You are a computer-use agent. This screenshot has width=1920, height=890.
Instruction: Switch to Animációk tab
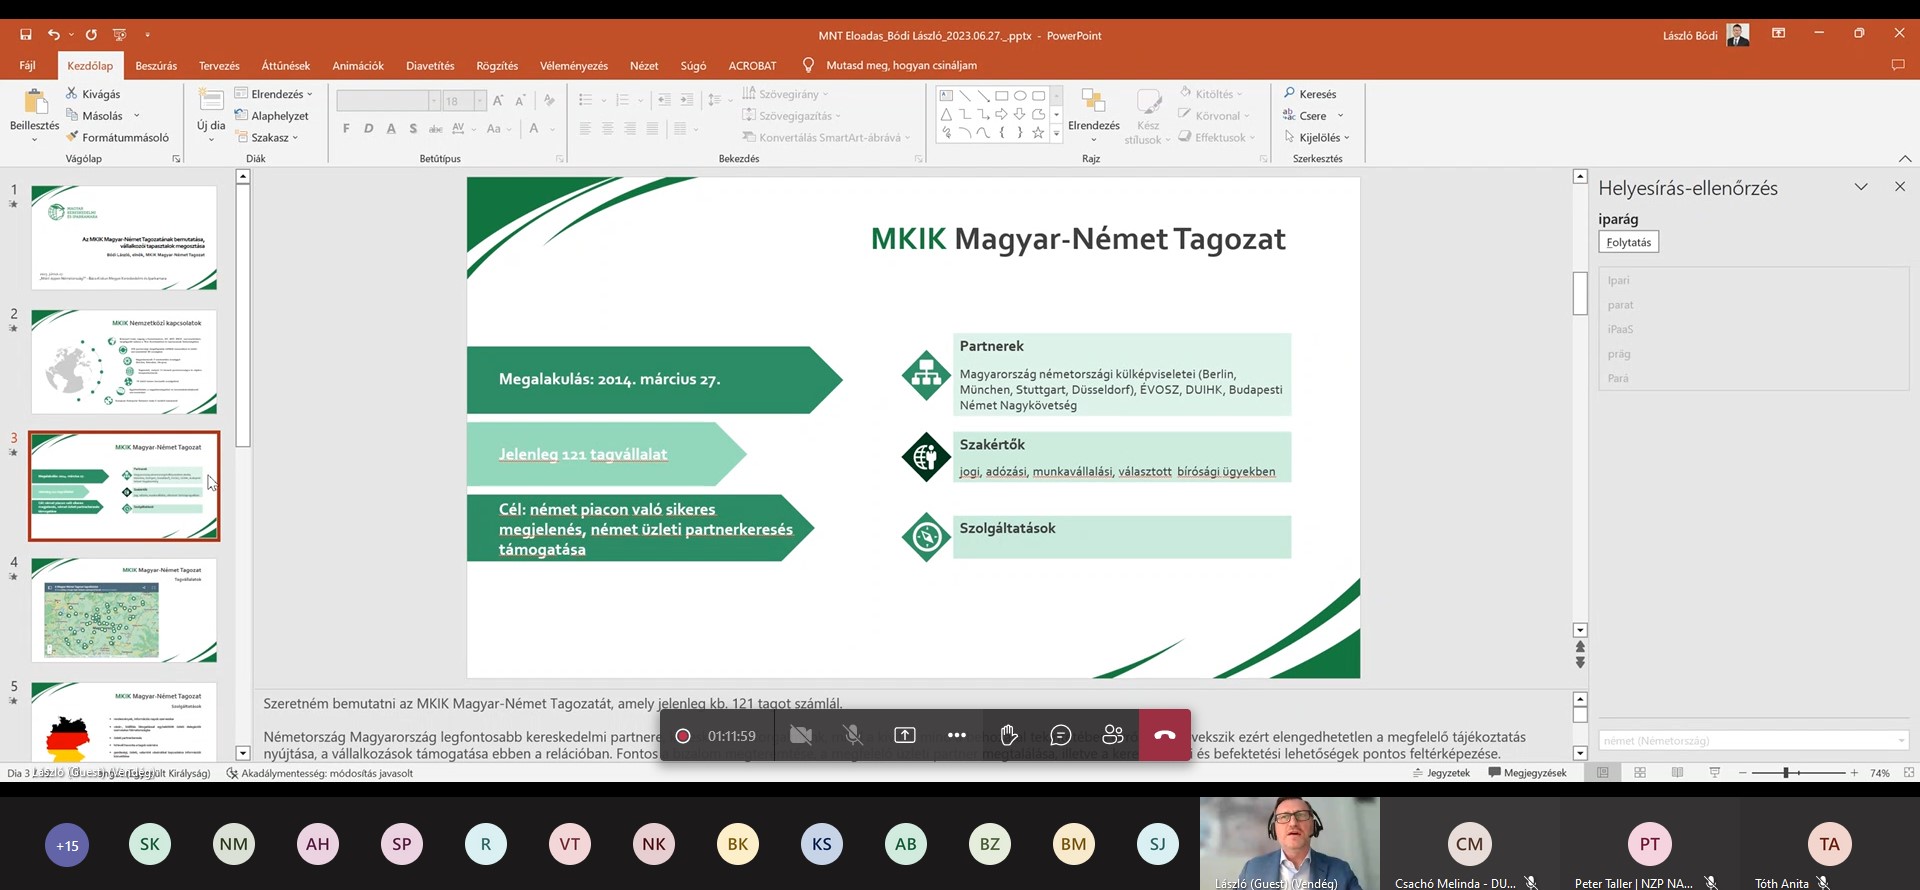point(358,66)
